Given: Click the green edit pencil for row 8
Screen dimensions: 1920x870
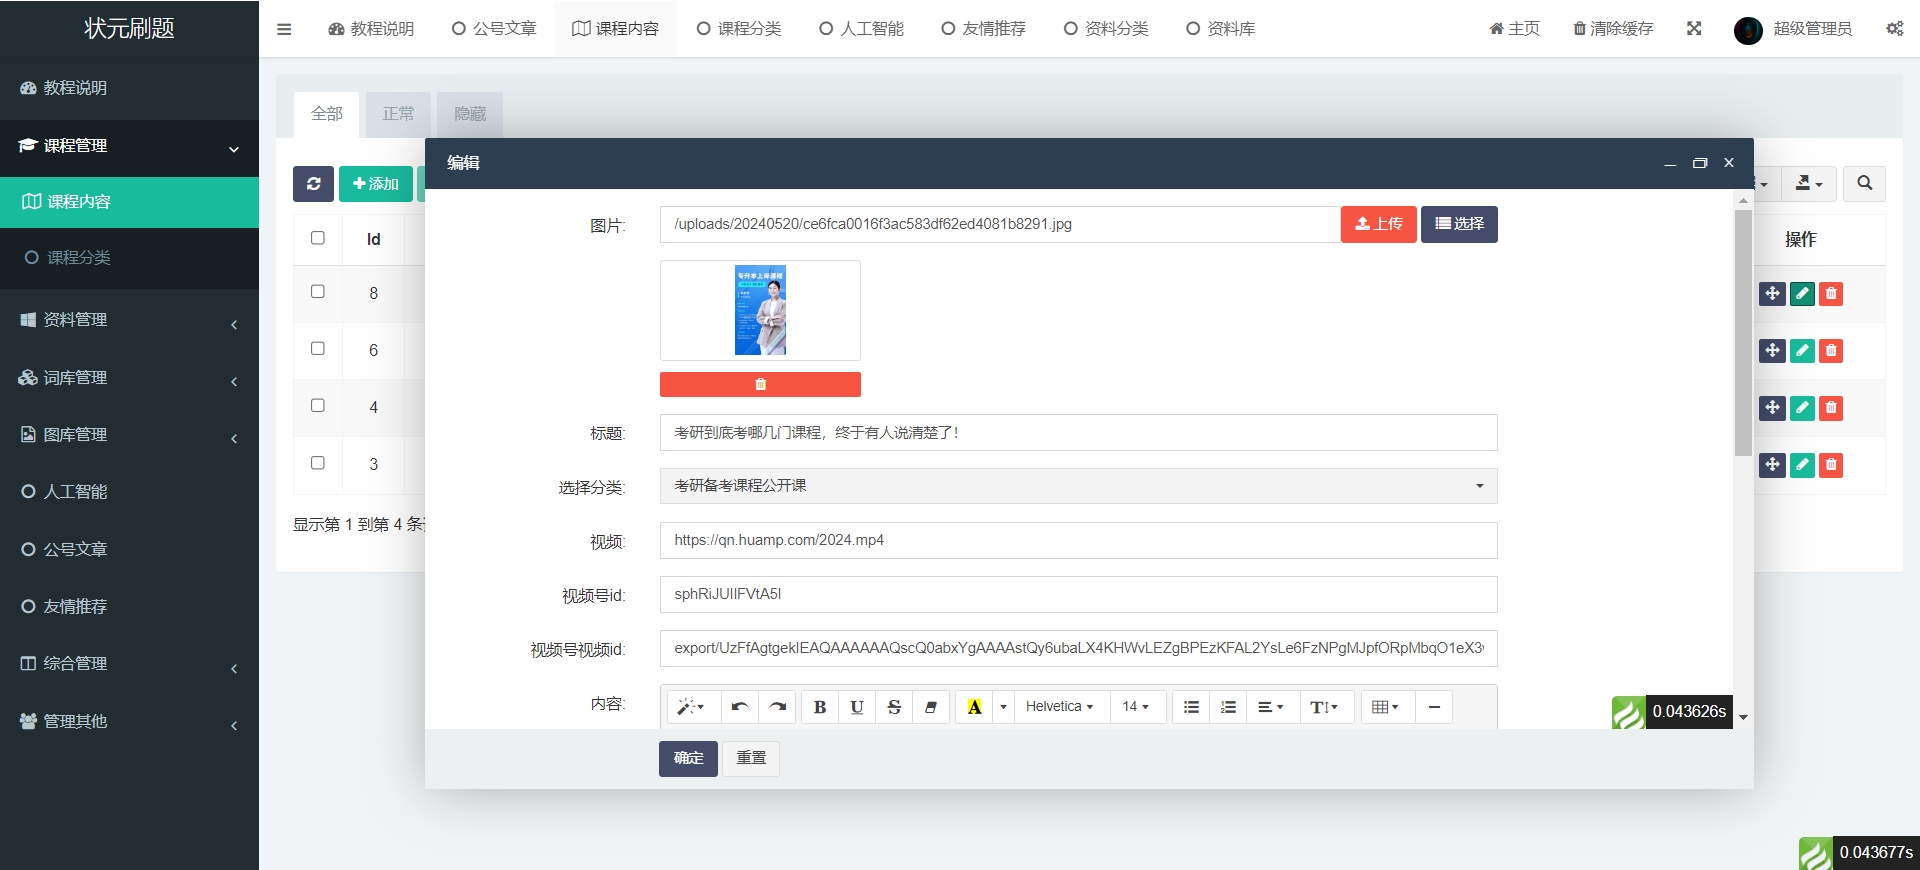Looking at the screenshot, I should coord(1802,294).
